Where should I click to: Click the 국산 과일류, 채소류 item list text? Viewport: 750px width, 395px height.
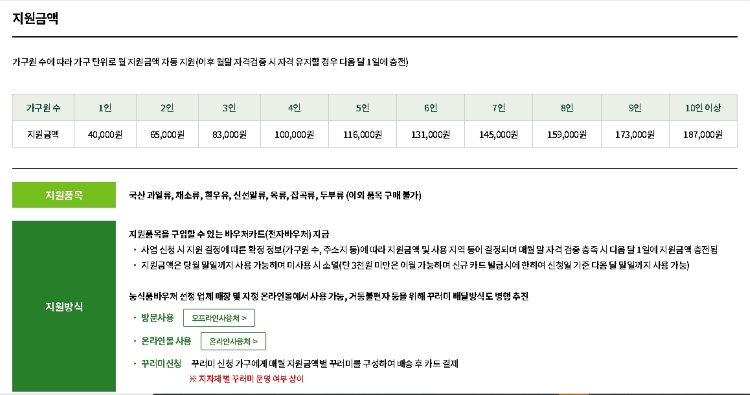point(275,195)
